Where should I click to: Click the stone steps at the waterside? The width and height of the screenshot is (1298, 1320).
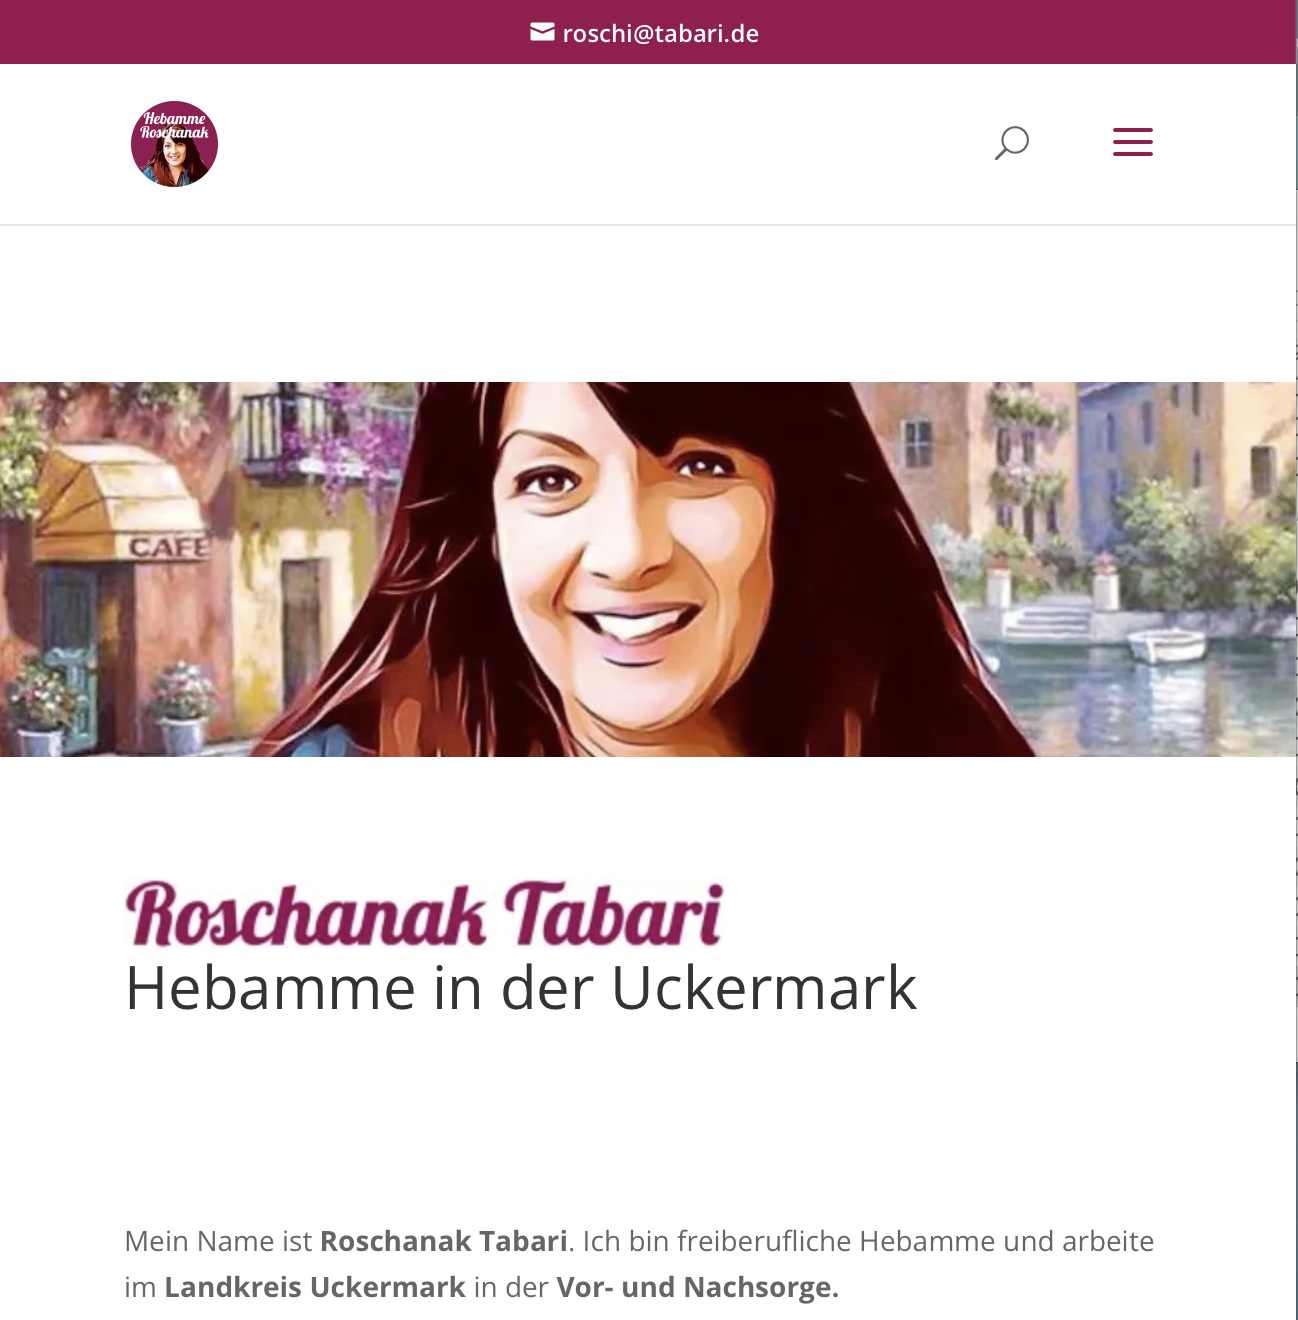(x=1046, y=617)
